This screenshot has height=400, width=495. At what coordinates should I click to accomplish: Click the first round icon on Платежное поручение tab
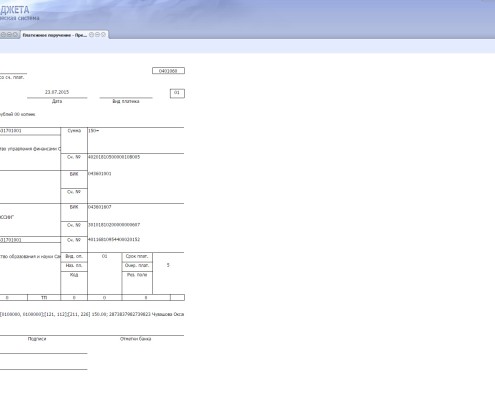[x=91, y=35]
